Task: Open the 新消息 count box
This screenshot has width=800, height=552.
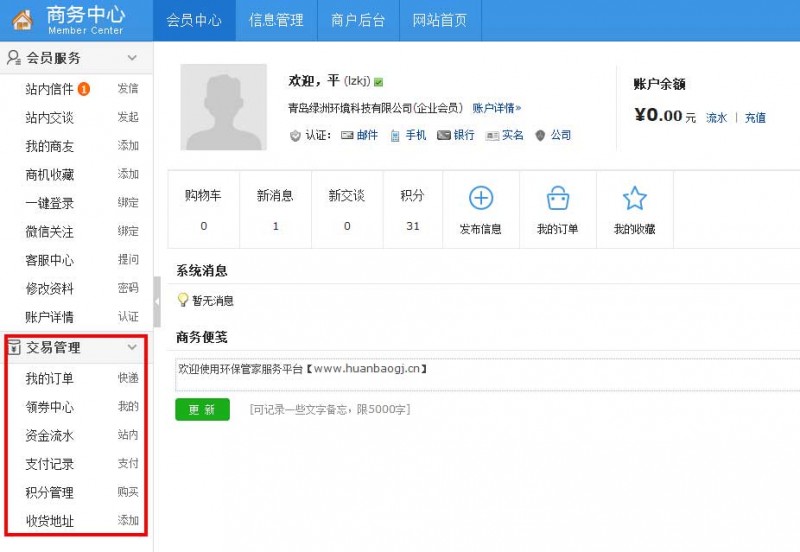Action: pyautogui.click(x=275, y=210)
